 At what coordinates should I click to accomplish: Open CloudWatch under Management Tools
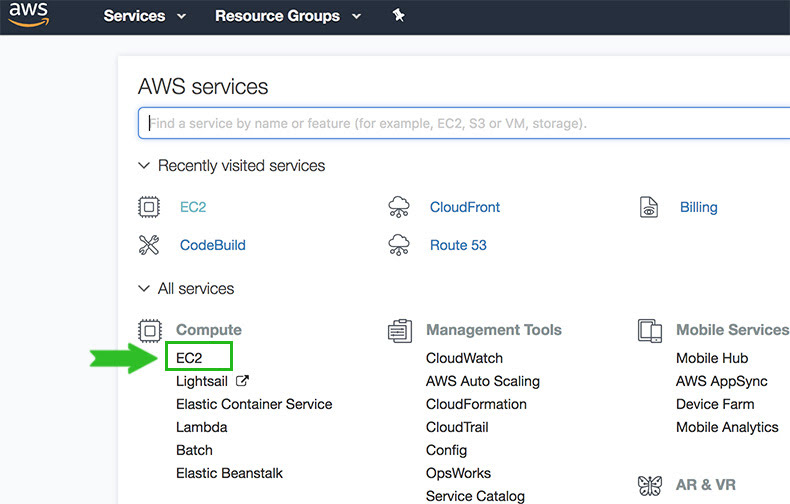[x=464, y=358]
